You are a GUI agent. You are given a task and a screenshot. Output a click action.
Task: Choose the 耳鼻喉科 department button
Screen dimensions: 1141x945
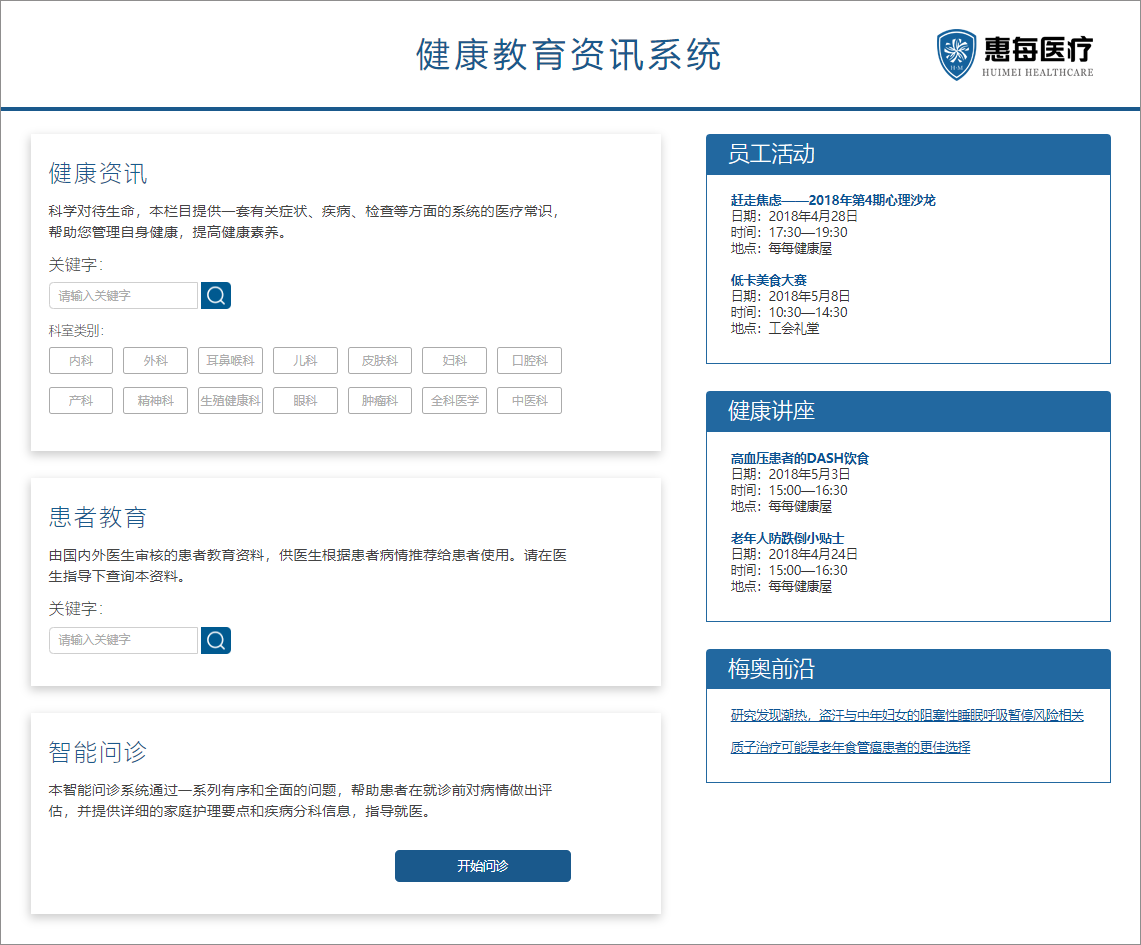(x=230, y=361)
